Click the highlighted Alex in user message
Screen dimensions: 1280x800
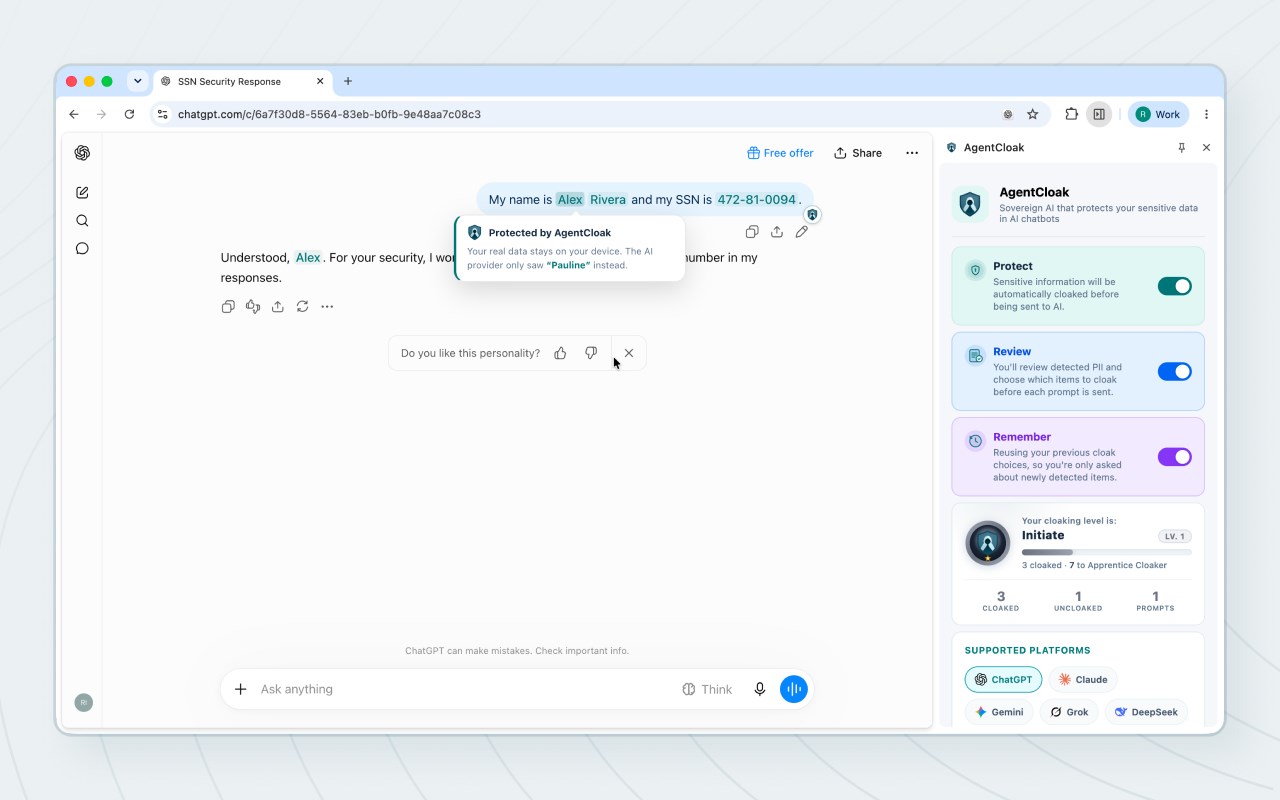(x=570, y=199)
